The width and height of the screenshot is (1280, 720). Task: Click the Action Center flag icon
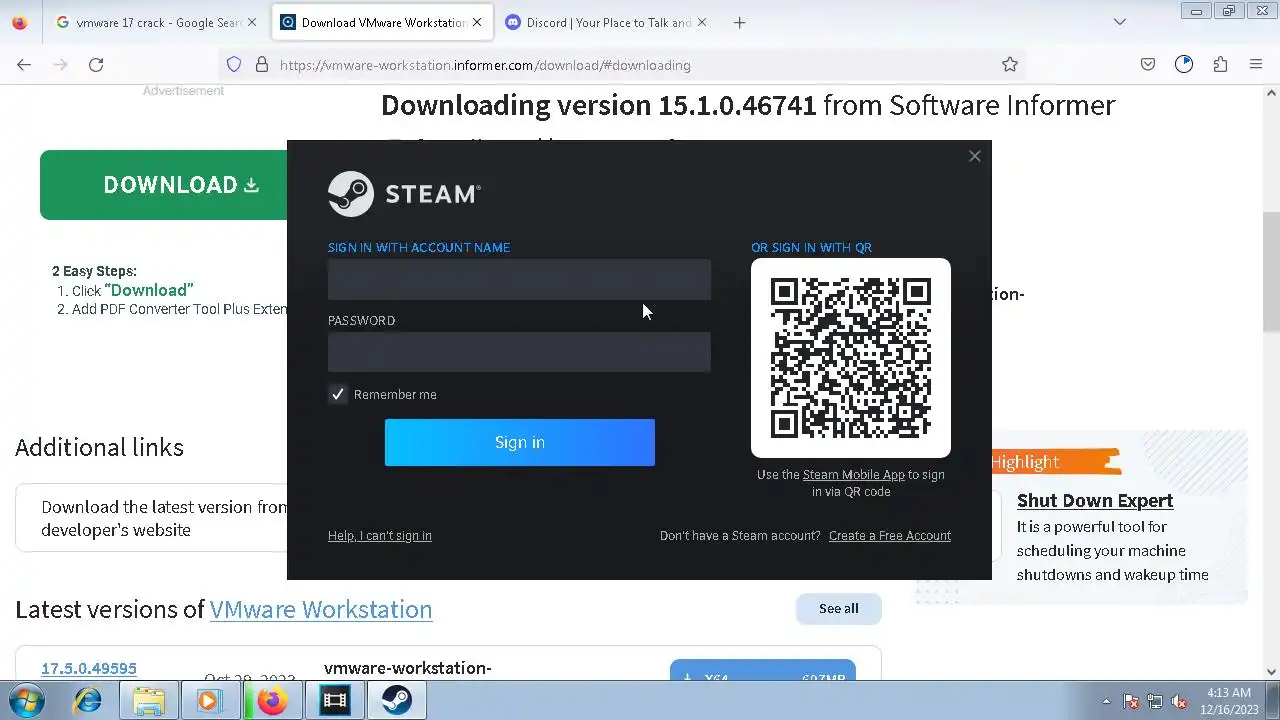click(x=1131, y=701)
